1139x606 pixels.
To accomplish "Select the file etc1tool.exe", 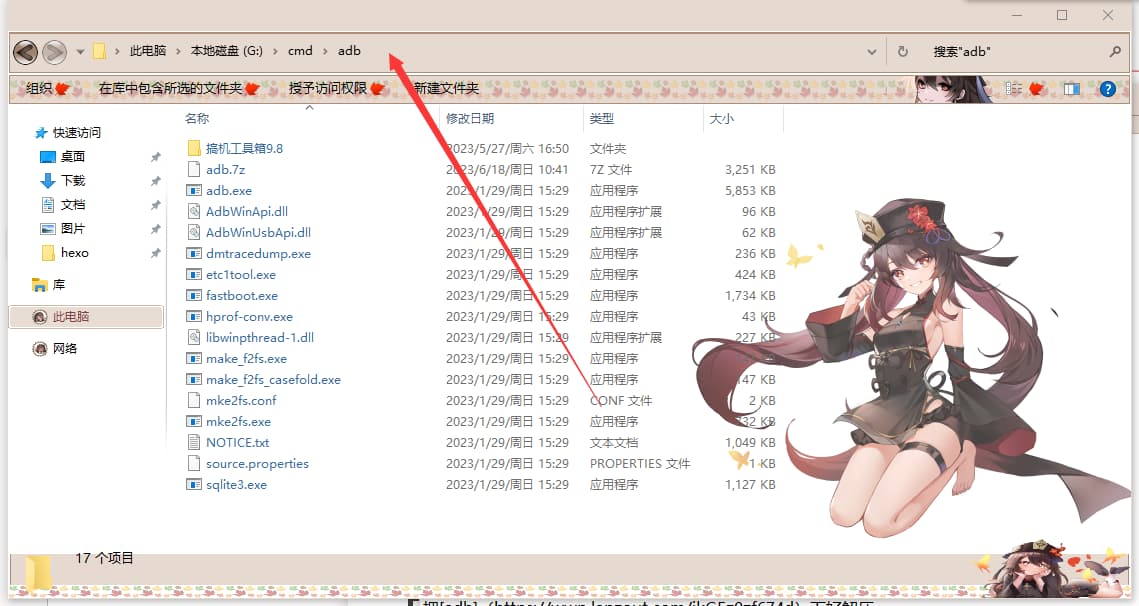I will (x=240, y=275).
